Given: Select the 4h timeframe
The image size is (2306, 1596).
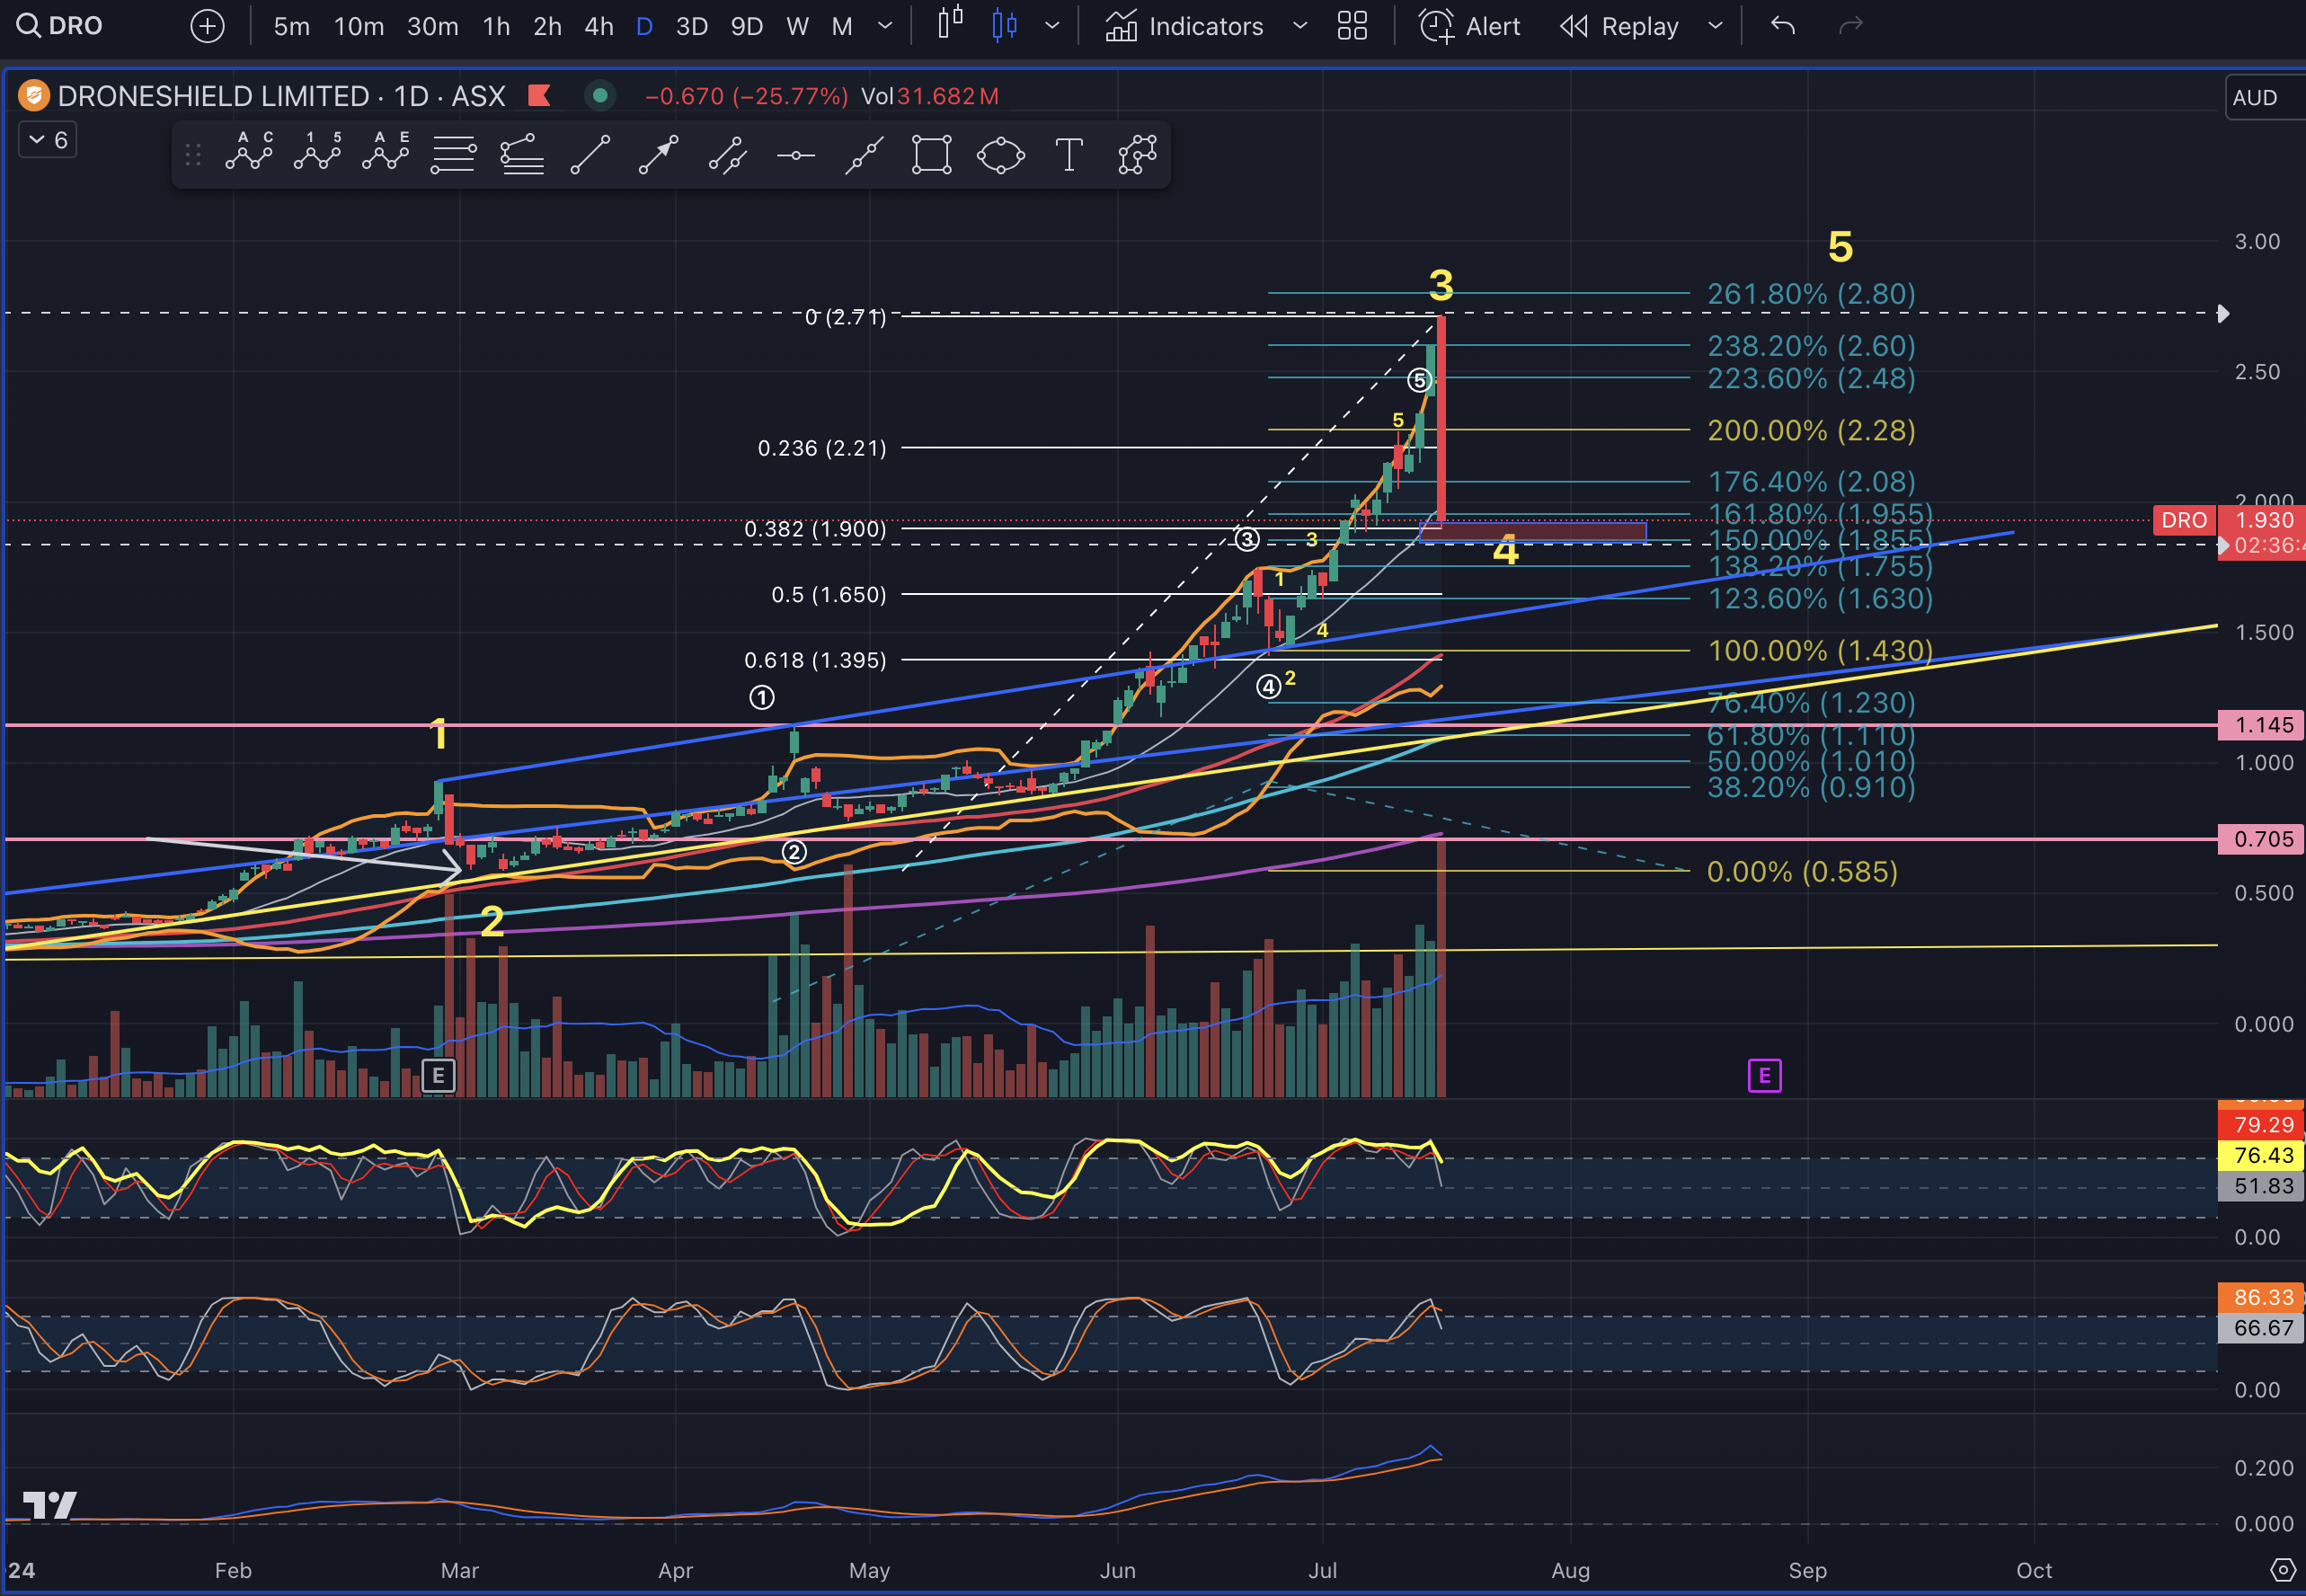Looking at the screenshot, I should pyautogui.click(x=599, y=26).
